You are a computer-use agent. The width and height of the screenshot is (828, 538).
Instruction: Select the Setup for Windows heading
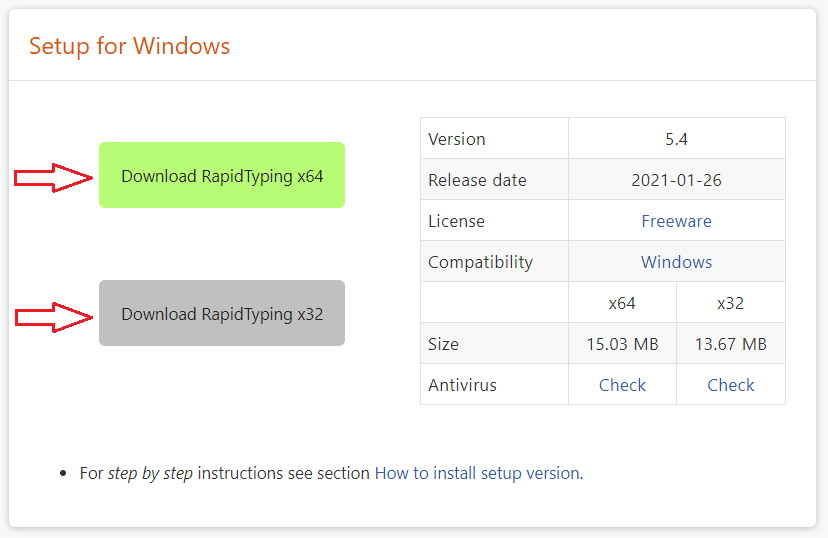pos(129,46)
